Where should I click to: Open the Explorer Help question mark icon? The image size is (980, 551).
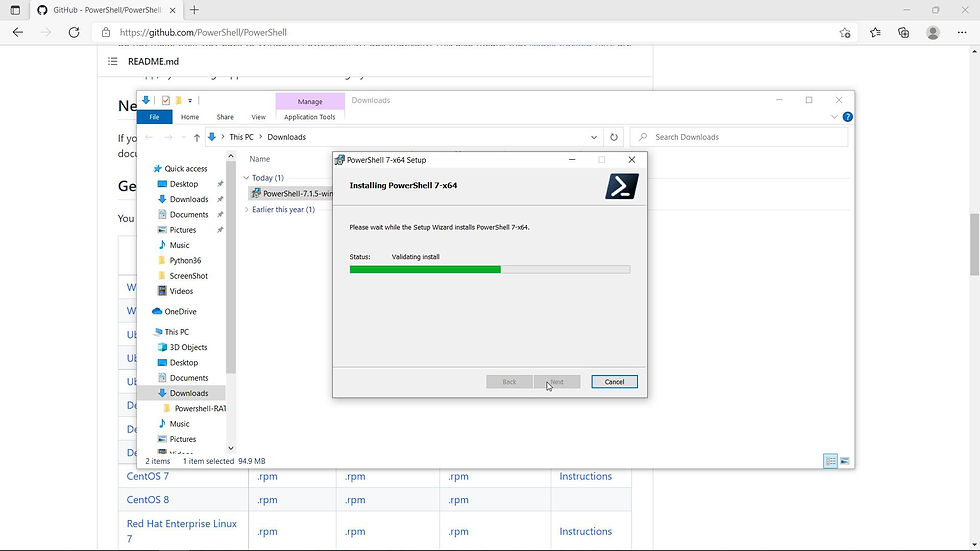coord(848,117)
